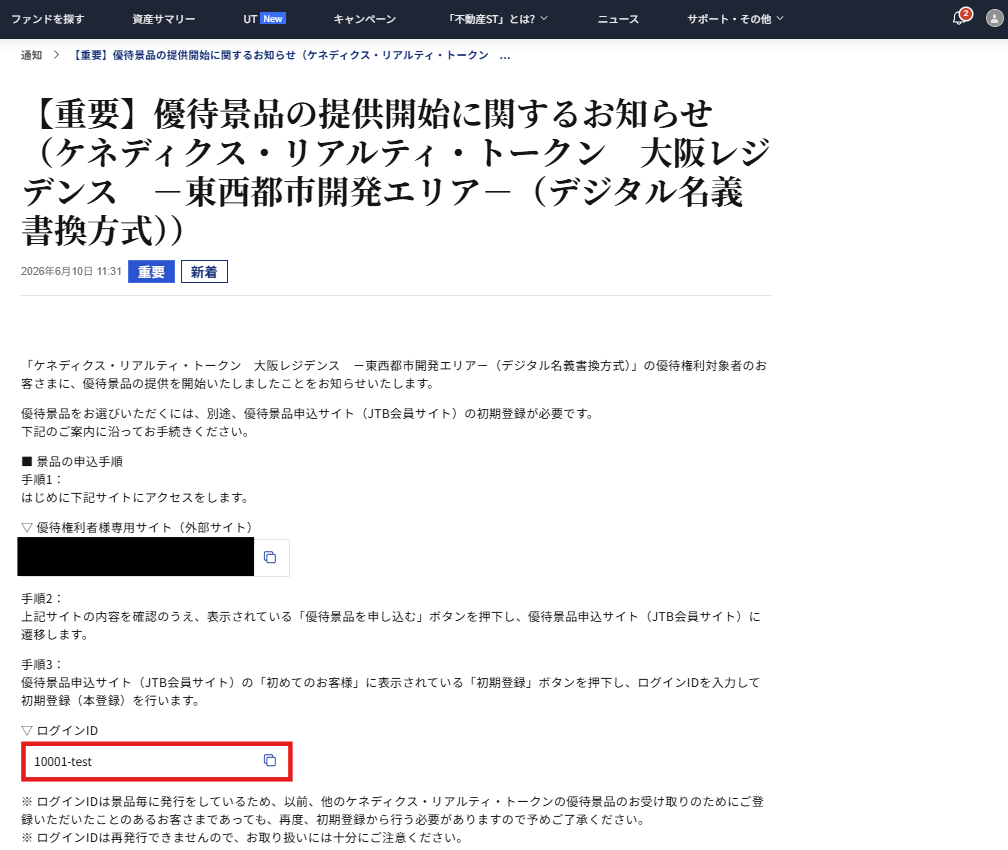Click the main article headline
This screenshot has height=850, width=1008.
click(396, 172)
